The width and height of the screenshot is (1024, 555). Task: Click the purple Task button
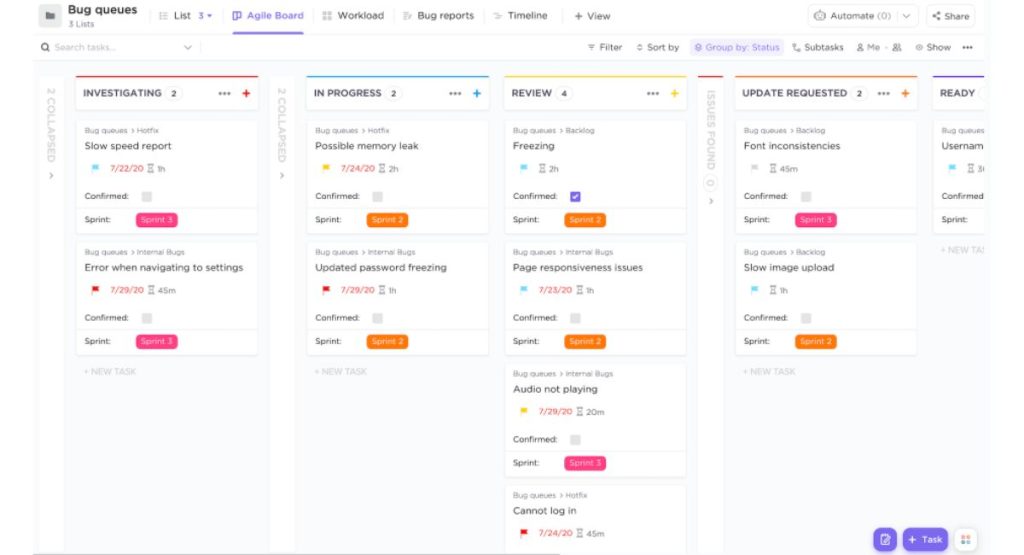click(925, 539)
